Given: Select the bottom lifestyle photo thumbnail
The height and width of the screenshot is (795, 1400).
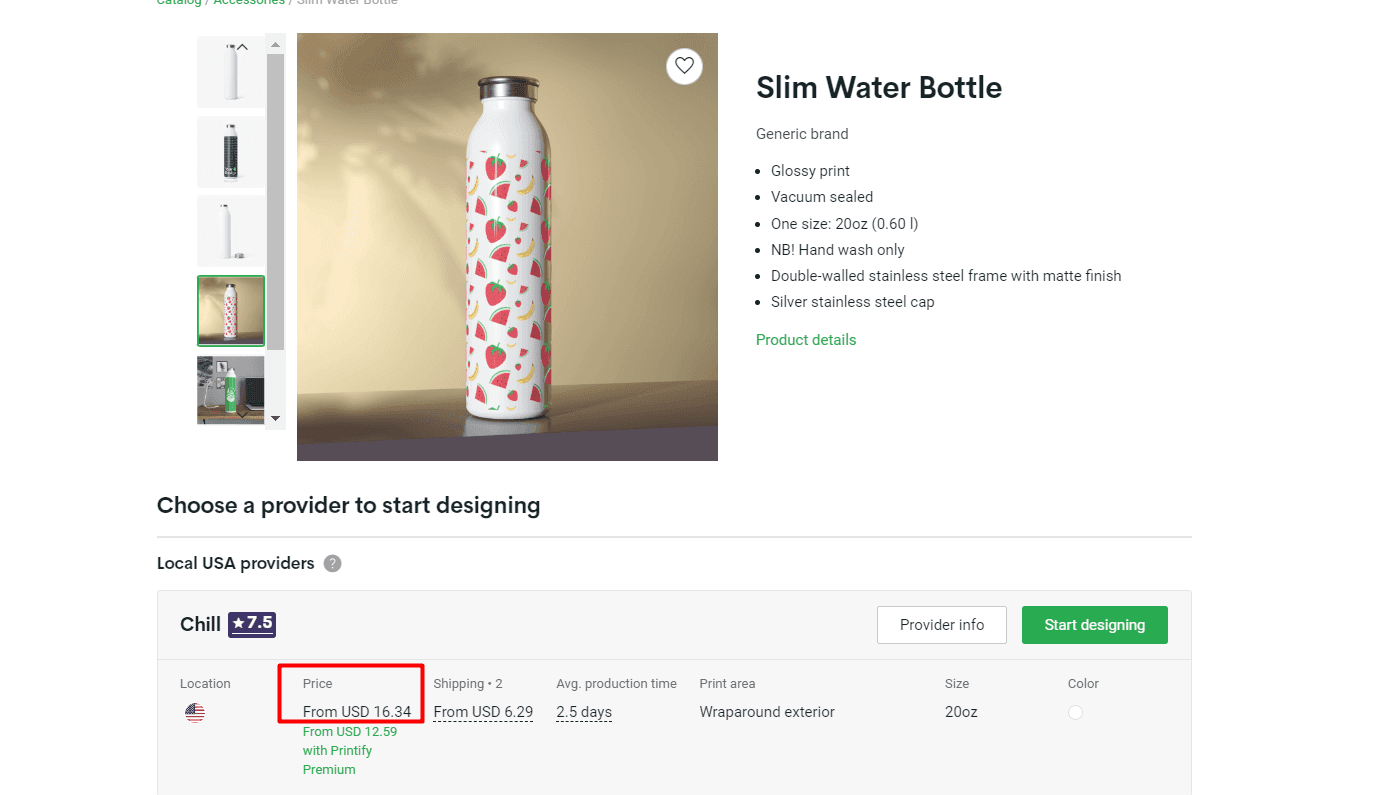Looking at the screenshot, I should pos(231,390).
